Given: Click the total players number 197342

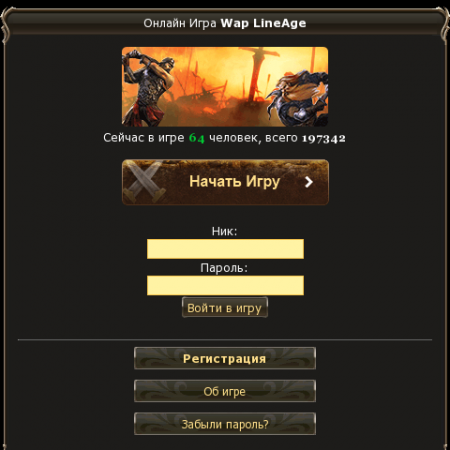Looking at the screenshot, I should point(324,138).
